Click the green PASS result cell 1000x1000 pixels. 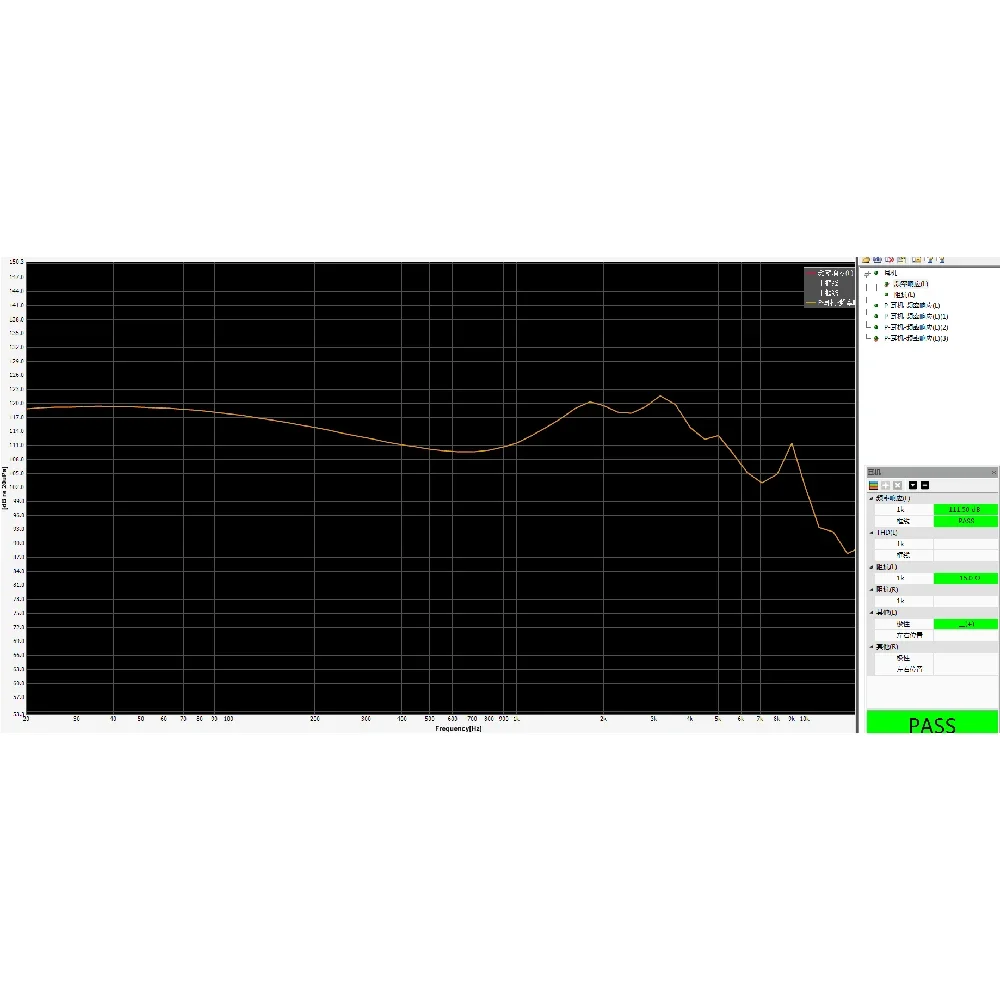pyautogui.click(x=965, y=521)
